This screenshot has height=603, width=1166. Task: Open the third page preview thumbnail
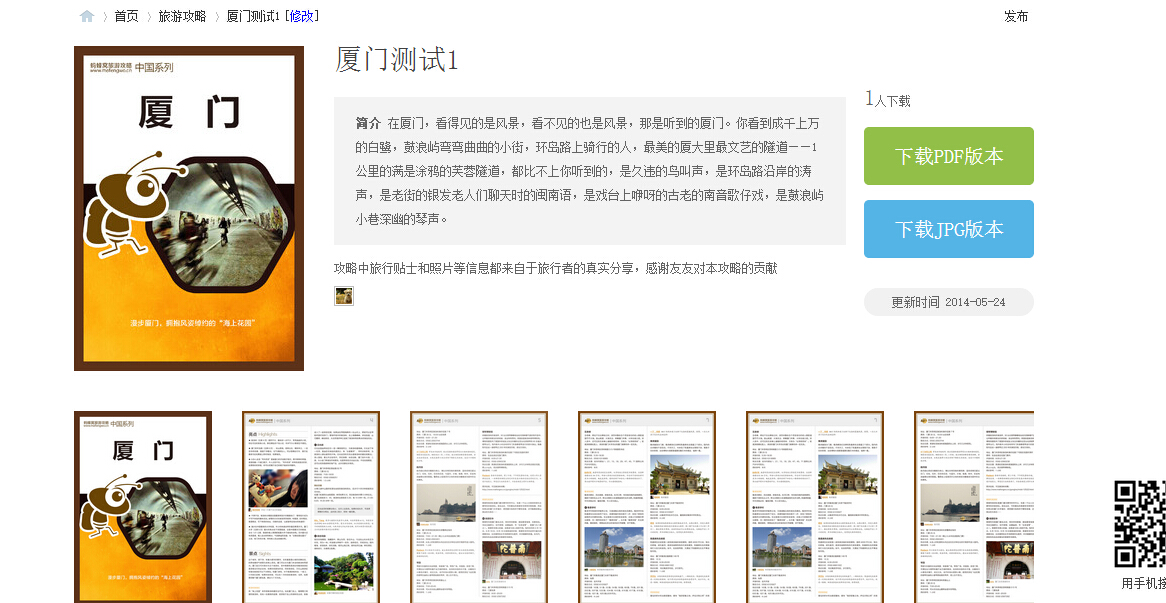pyautogui.click(x=479, y=507)
